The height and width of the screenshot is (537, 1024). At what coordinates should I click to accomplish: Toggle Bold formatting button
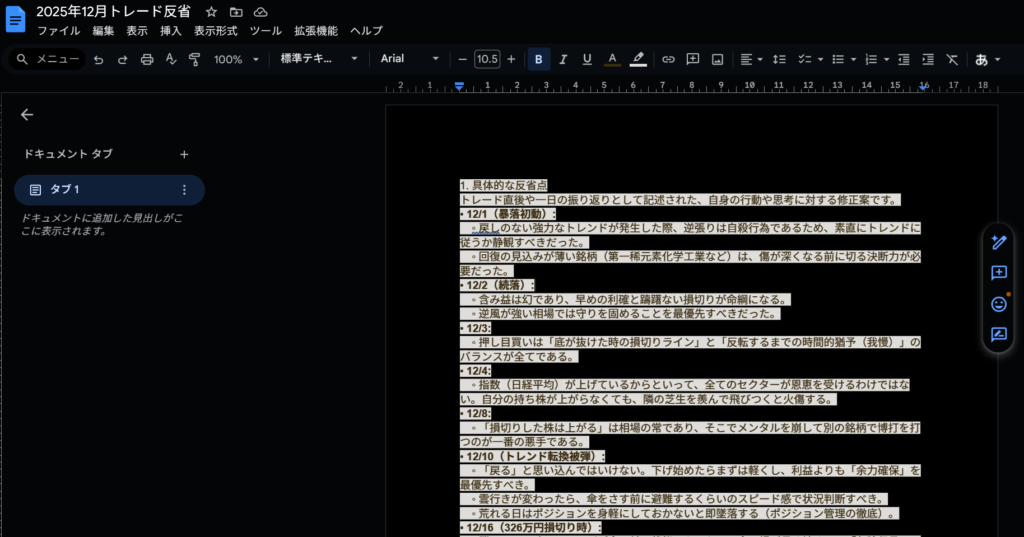pyautogui.click(x=539, y=60)
